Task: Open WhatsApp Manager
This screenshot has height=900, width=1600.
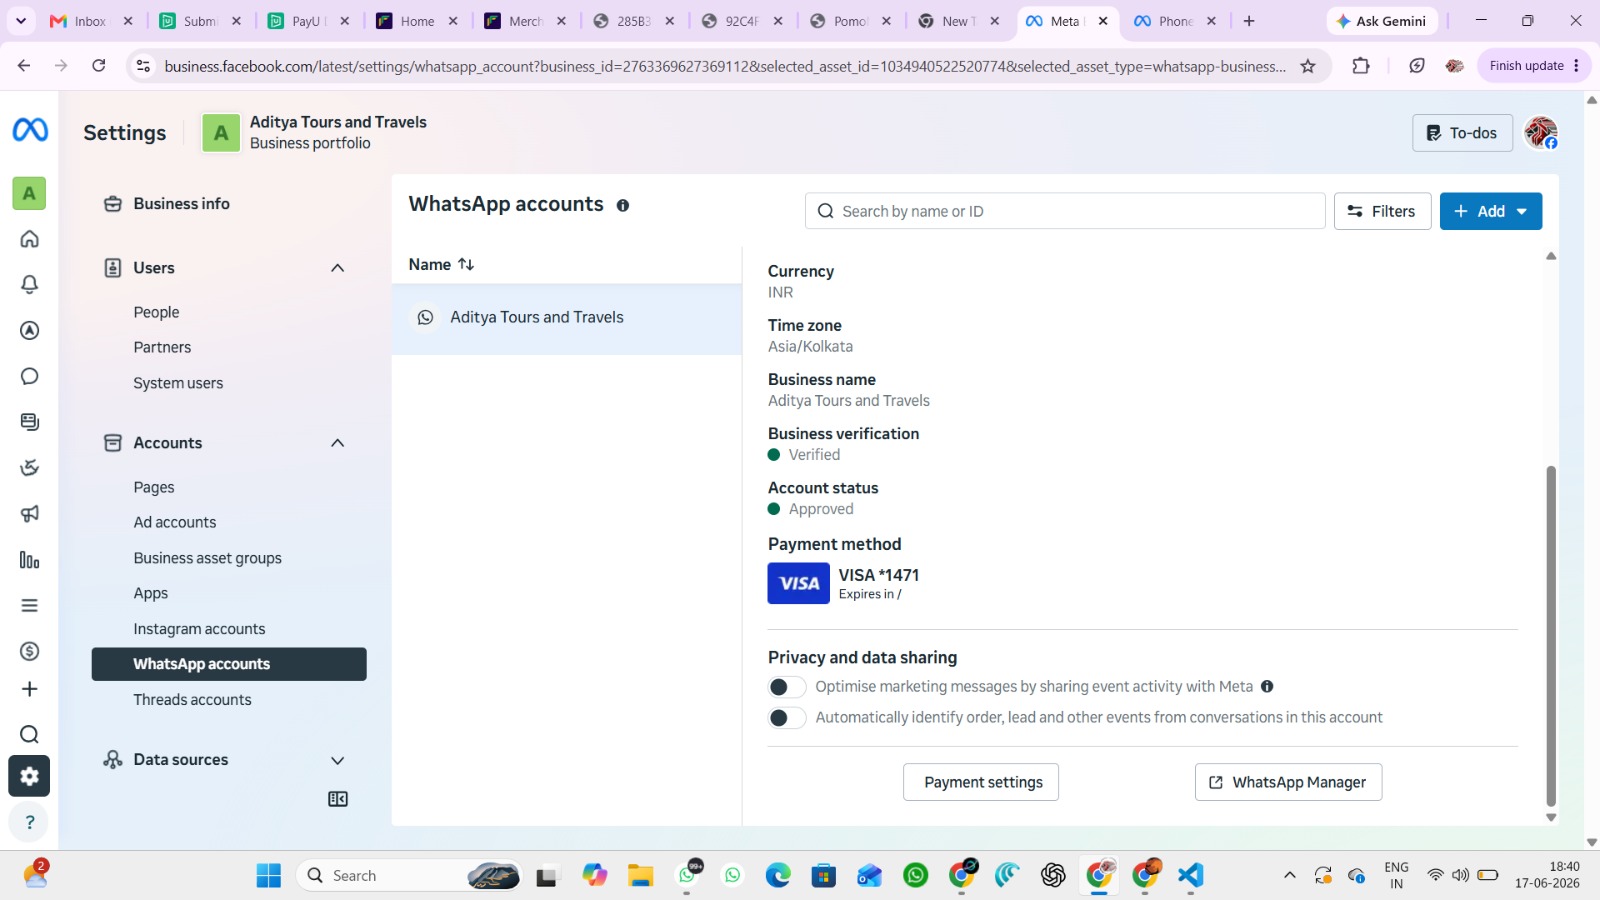Action: point(1288,782)
